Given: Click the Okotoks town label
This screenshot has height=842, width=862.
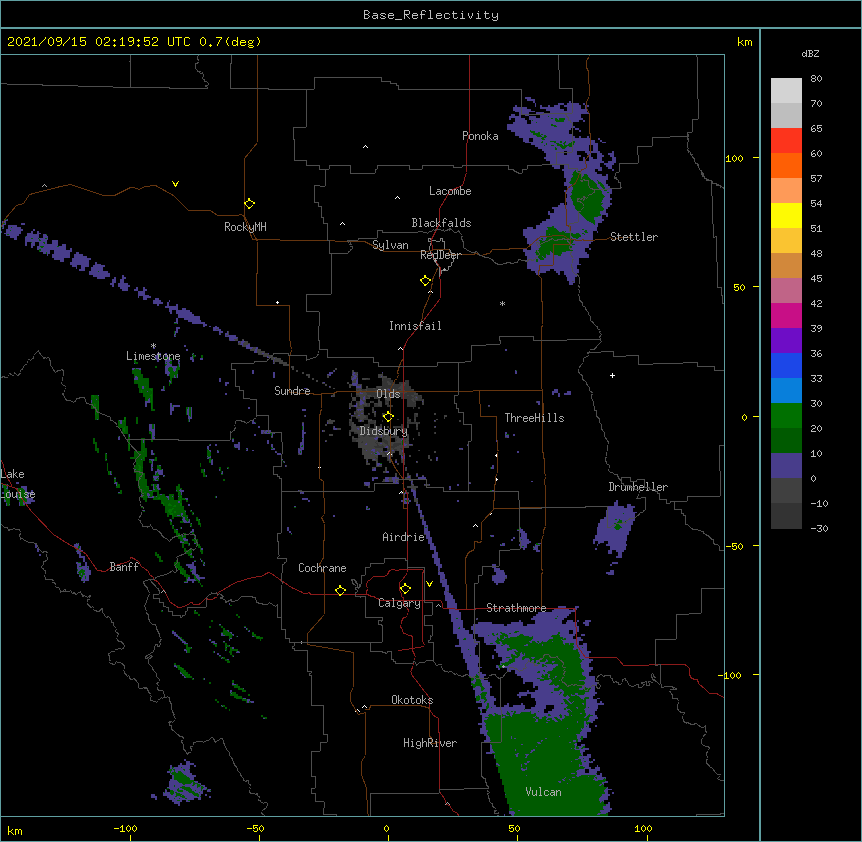Looking at the screenshot, I should (412, 700).
